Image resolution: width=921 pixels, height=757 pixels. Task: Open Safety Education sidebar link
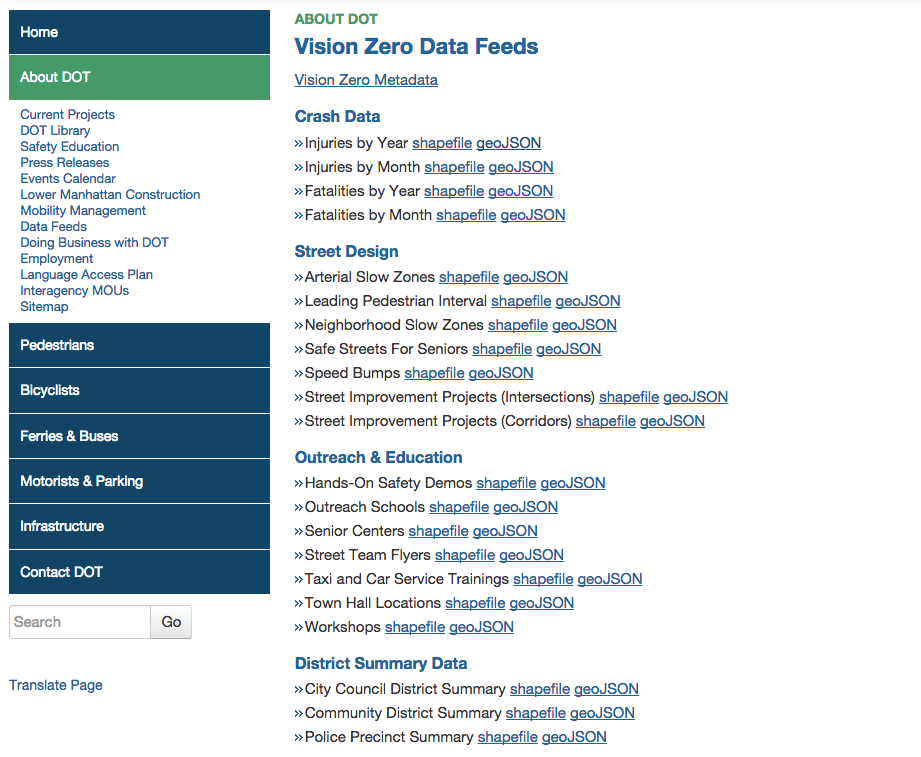tap(70, 146)
